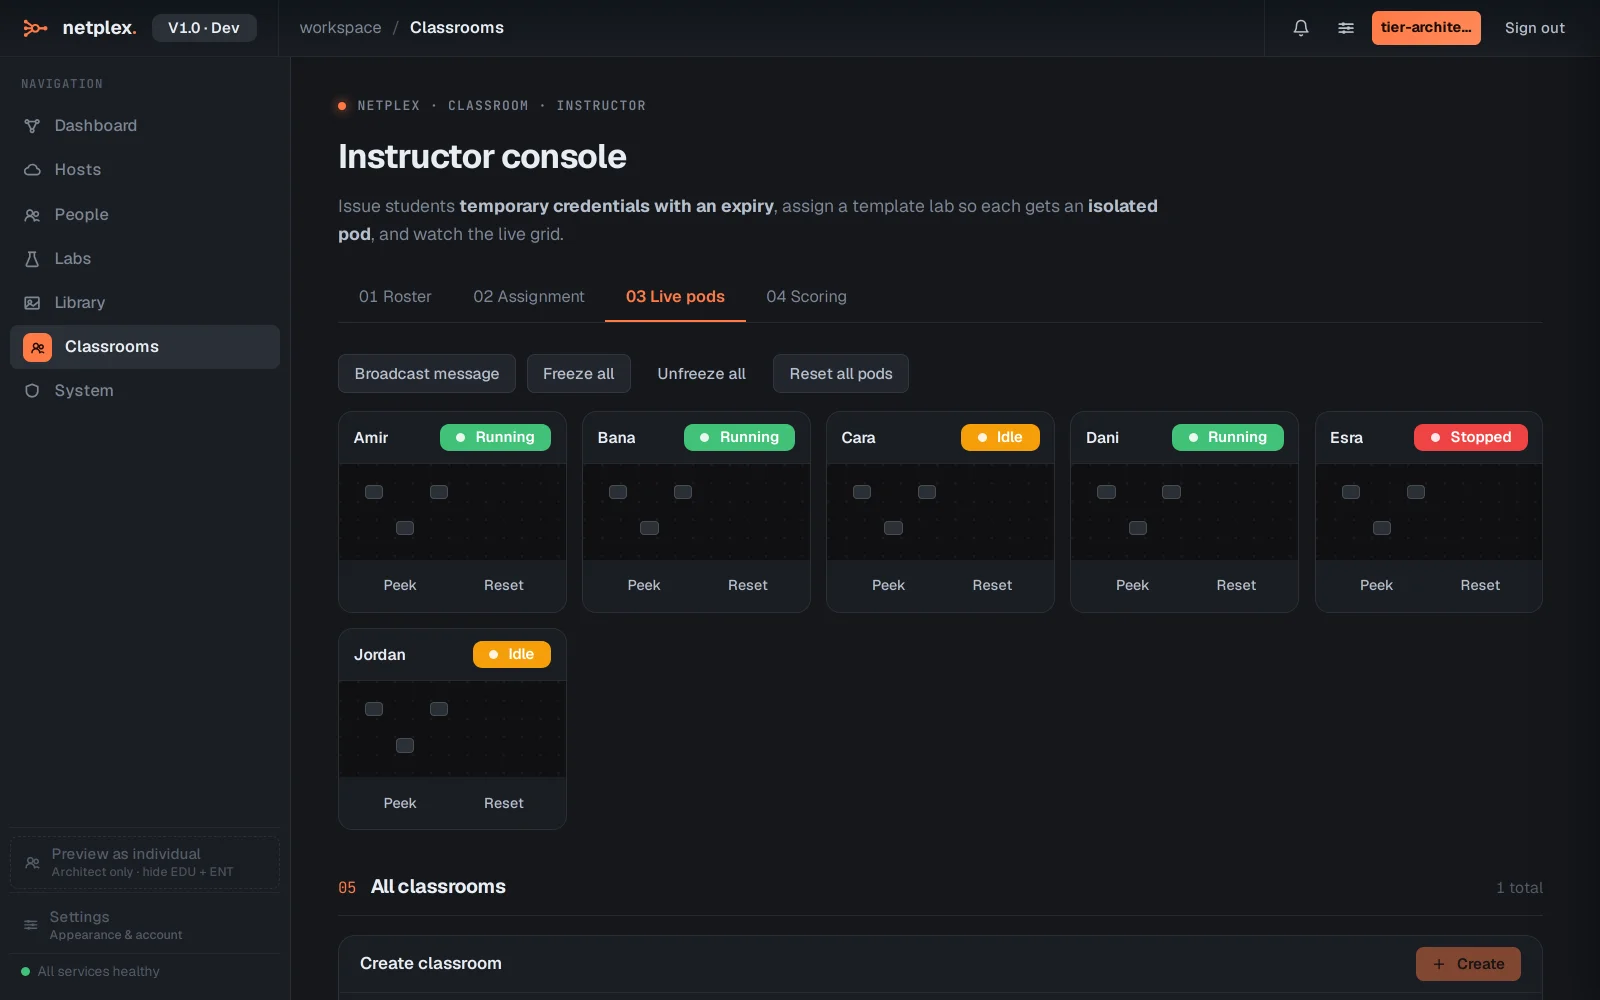Click Unfreeze all button
1600x1000 pixels.
[701, 374]
